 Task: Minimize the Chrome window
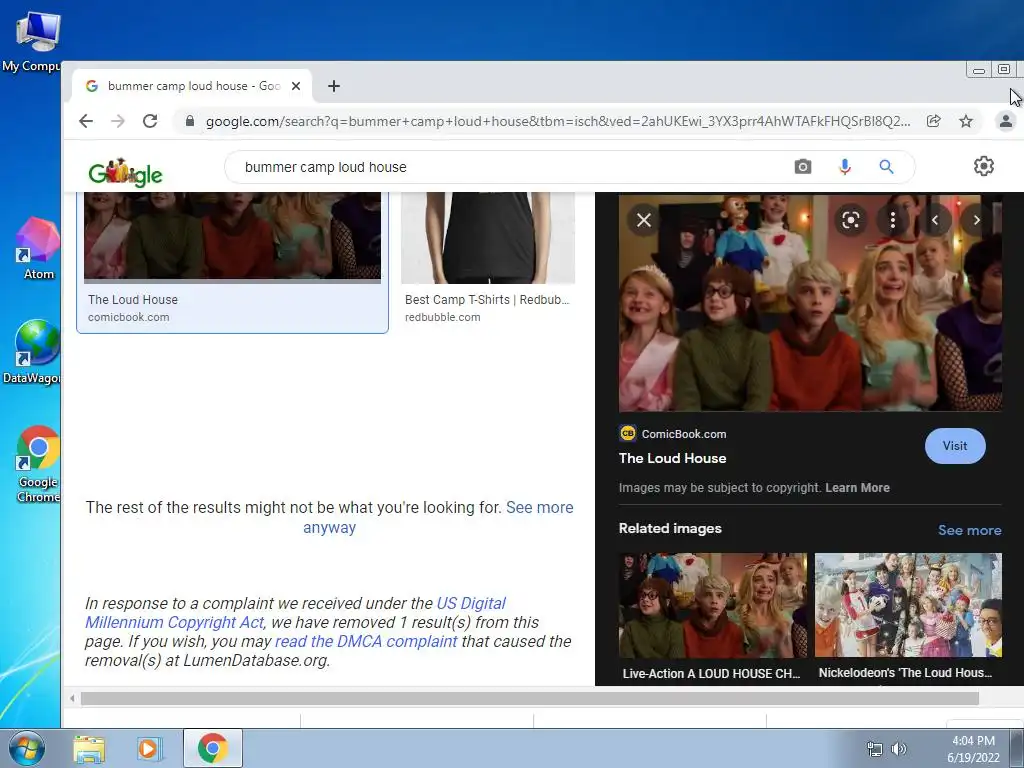(x=978, y=70)
